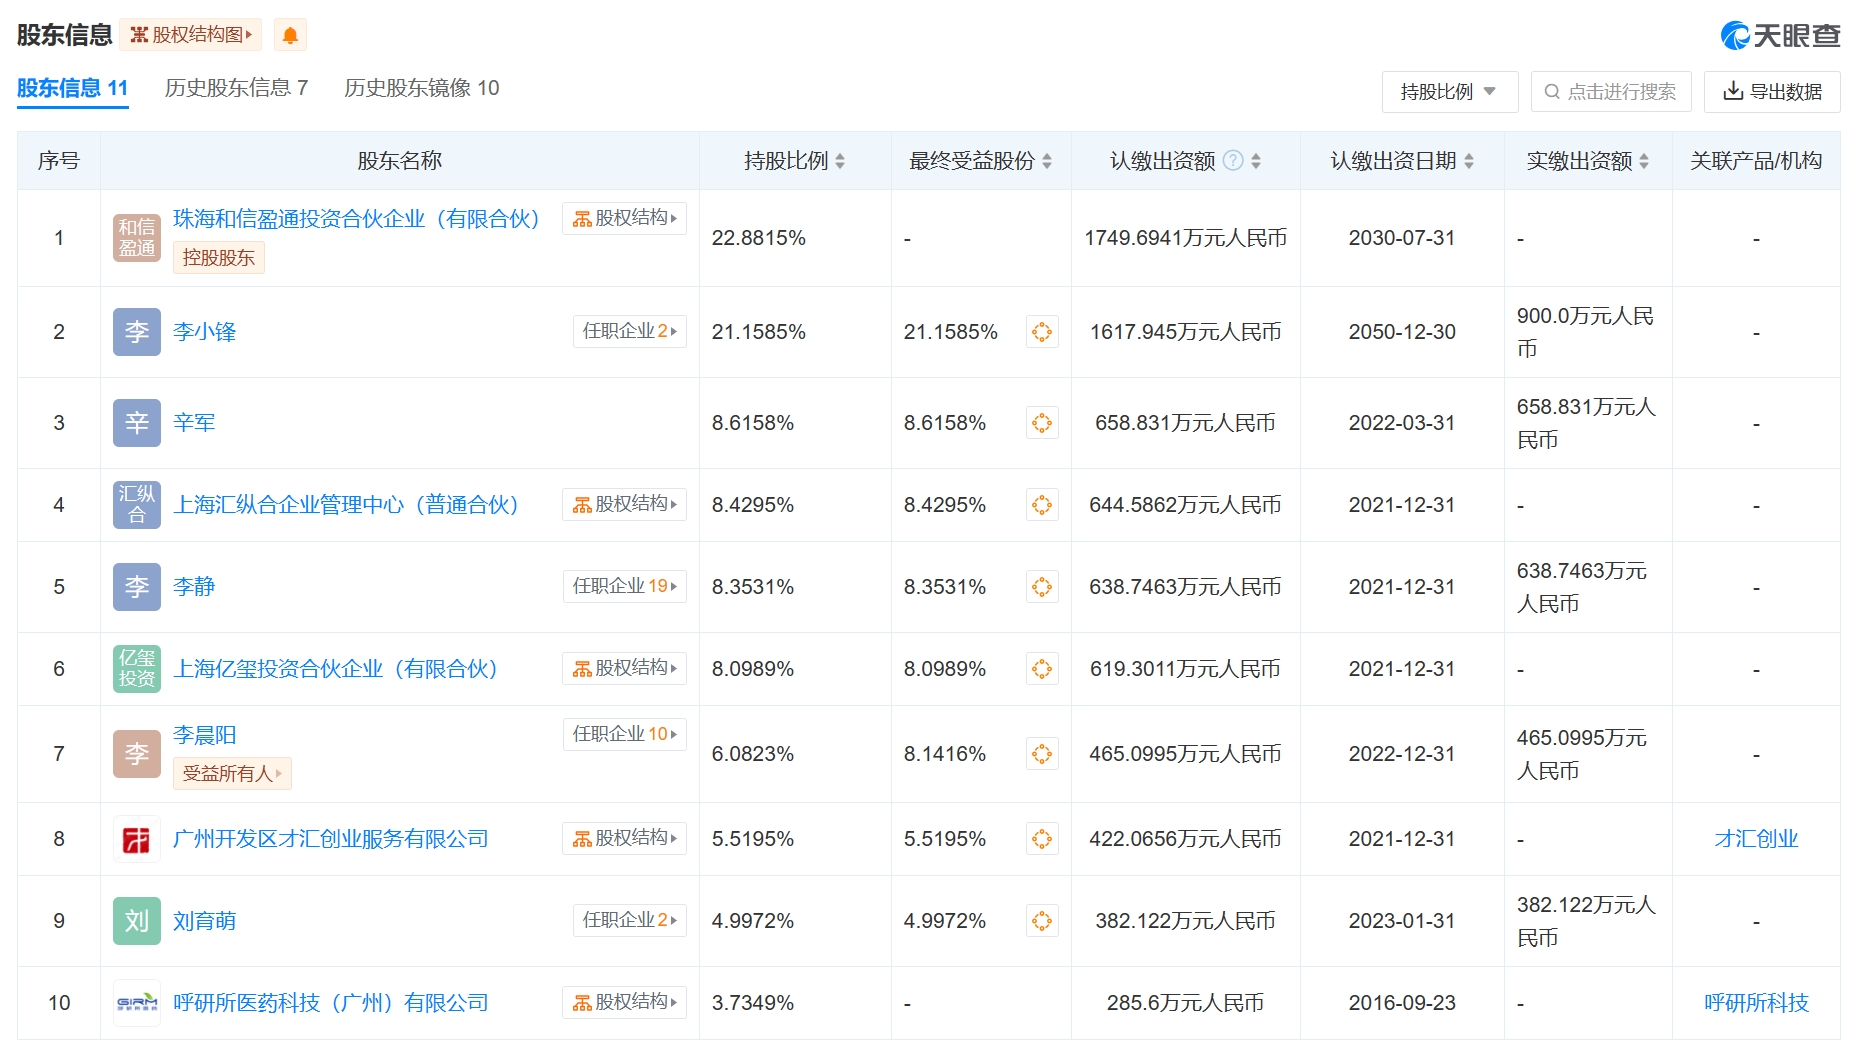Open 李小锋 shareholder link
The image size is (1858, 1050).
pos(205,332)
